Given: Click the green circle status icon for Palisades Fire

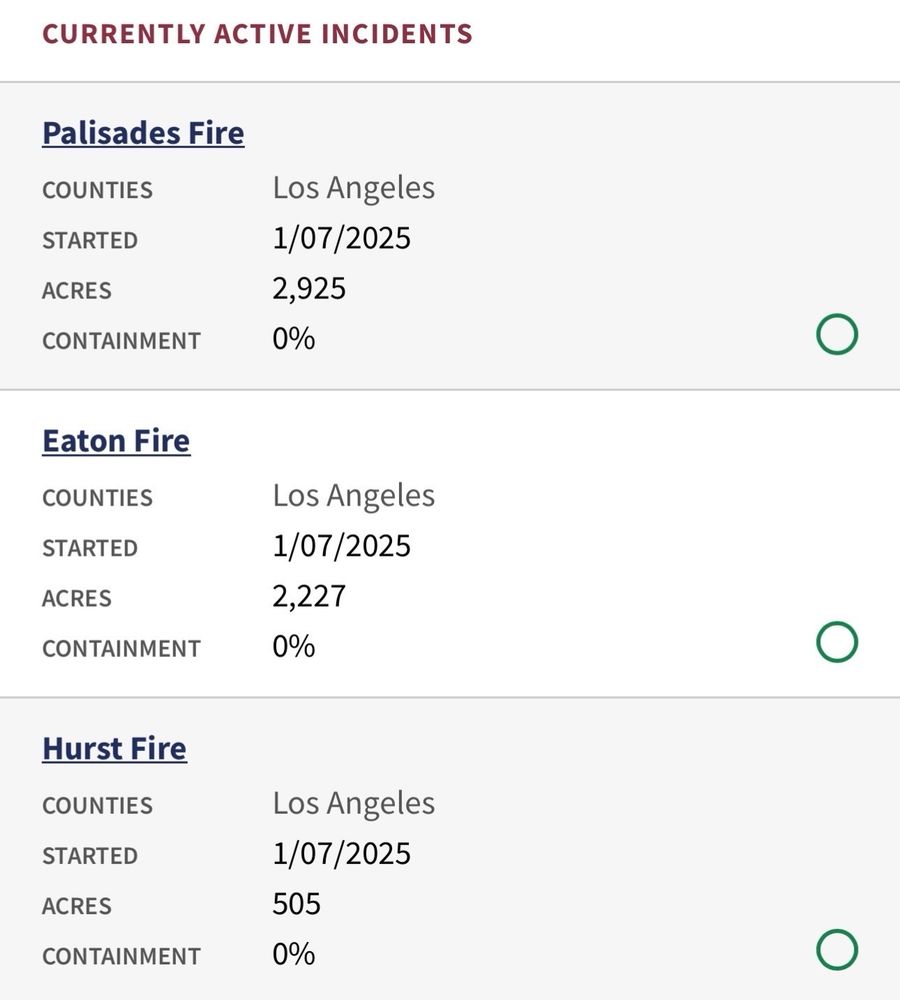Looking at the screenshot, I should coord(837,335).
